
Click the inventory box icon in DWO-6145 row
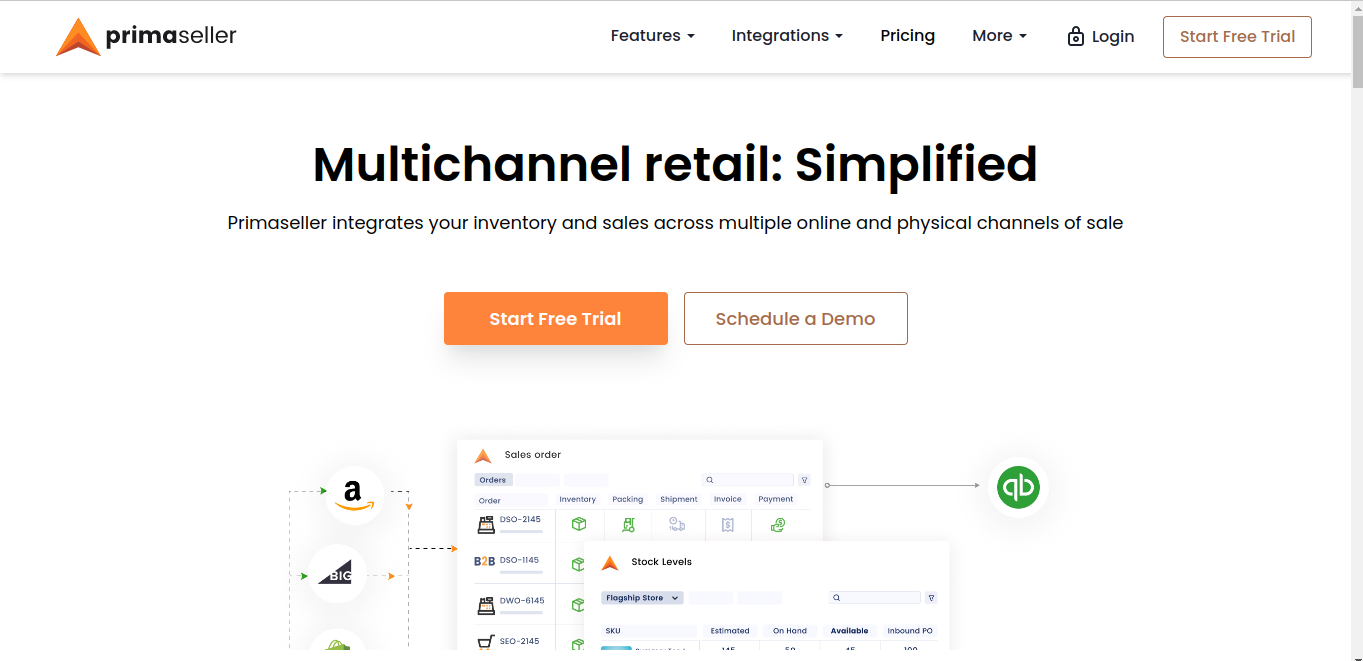(577, 605)
